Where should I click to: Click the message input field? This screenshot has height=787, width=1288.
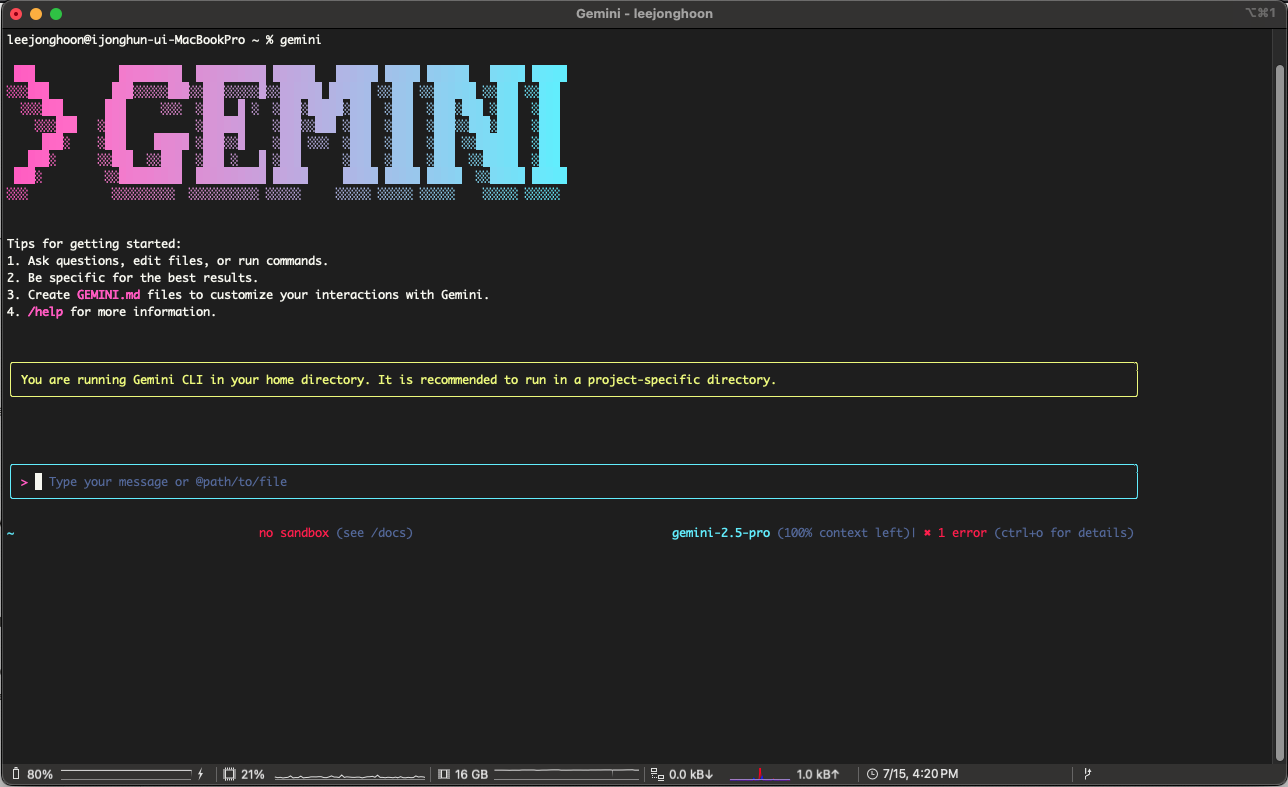click(574, 482)
